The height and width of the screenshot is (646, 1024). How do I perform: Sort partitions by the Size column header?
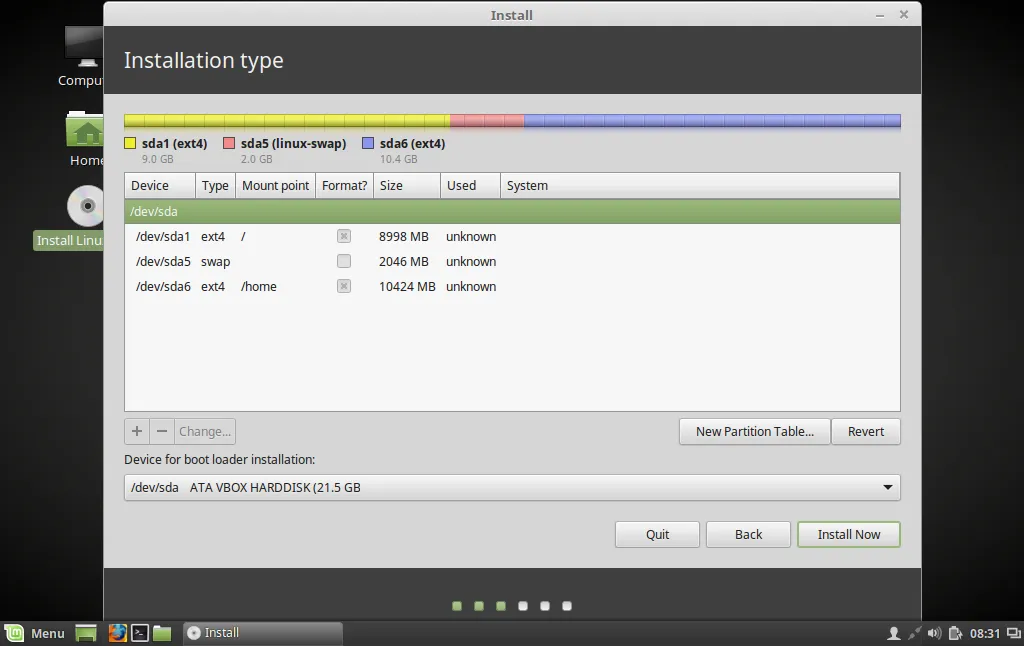click(x=407, y=186)
